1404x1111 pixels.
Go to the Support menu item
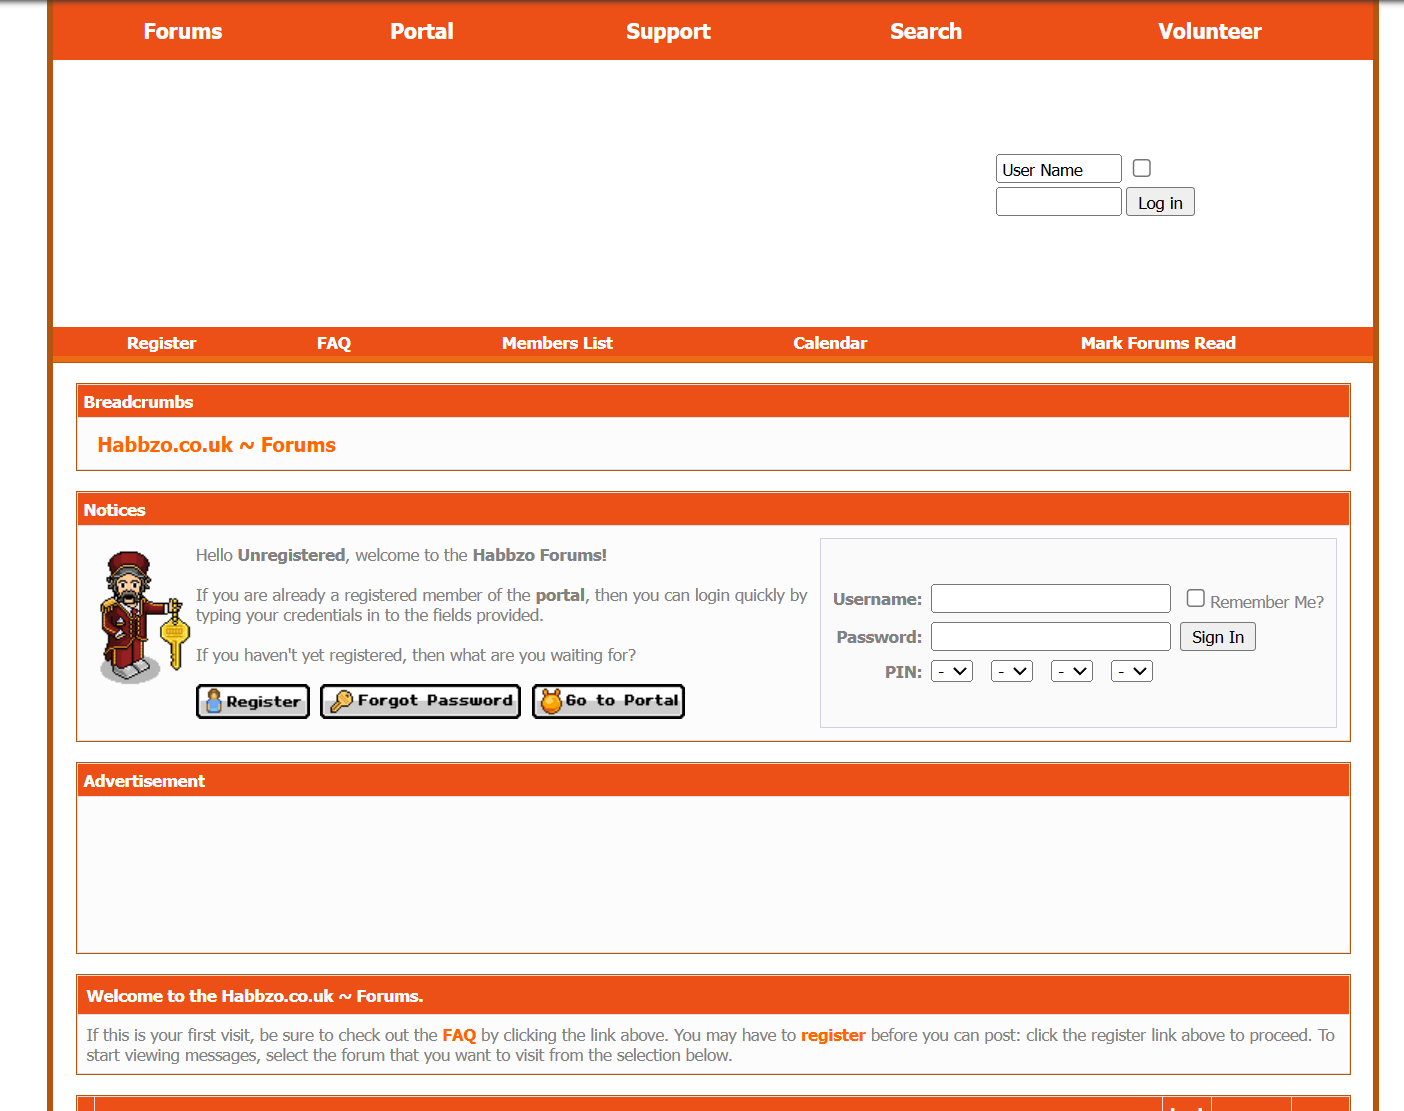[x=668, y=32]
